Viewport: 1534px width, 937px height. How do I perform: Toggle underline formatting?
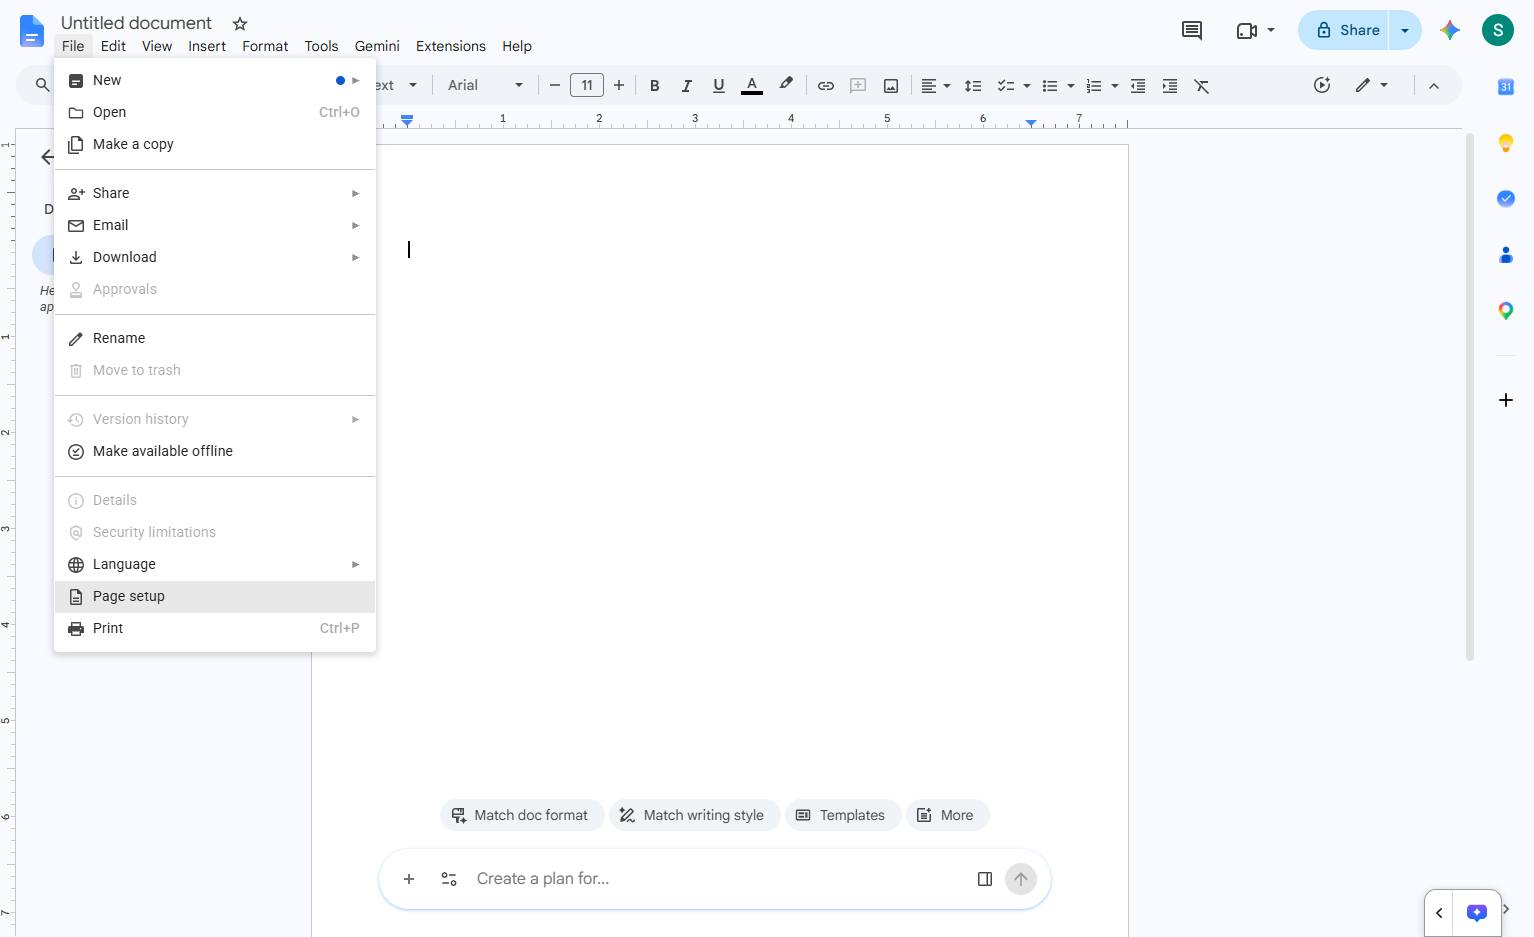click(718, 86)
